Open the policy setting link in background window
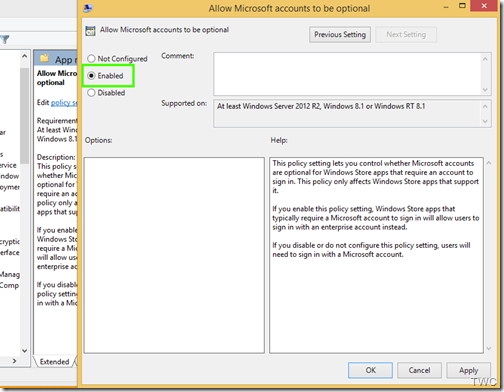This screenshot has width=504, height=392. click(x=64, y=103)
